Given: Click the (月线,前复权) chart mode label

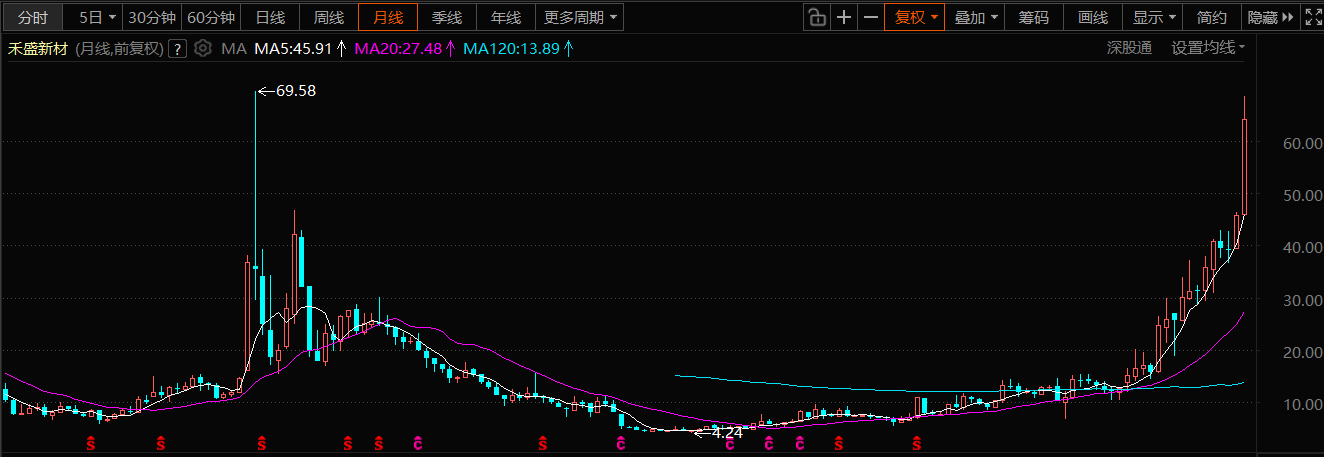Looking at the screenshot, I should point(118,48).
